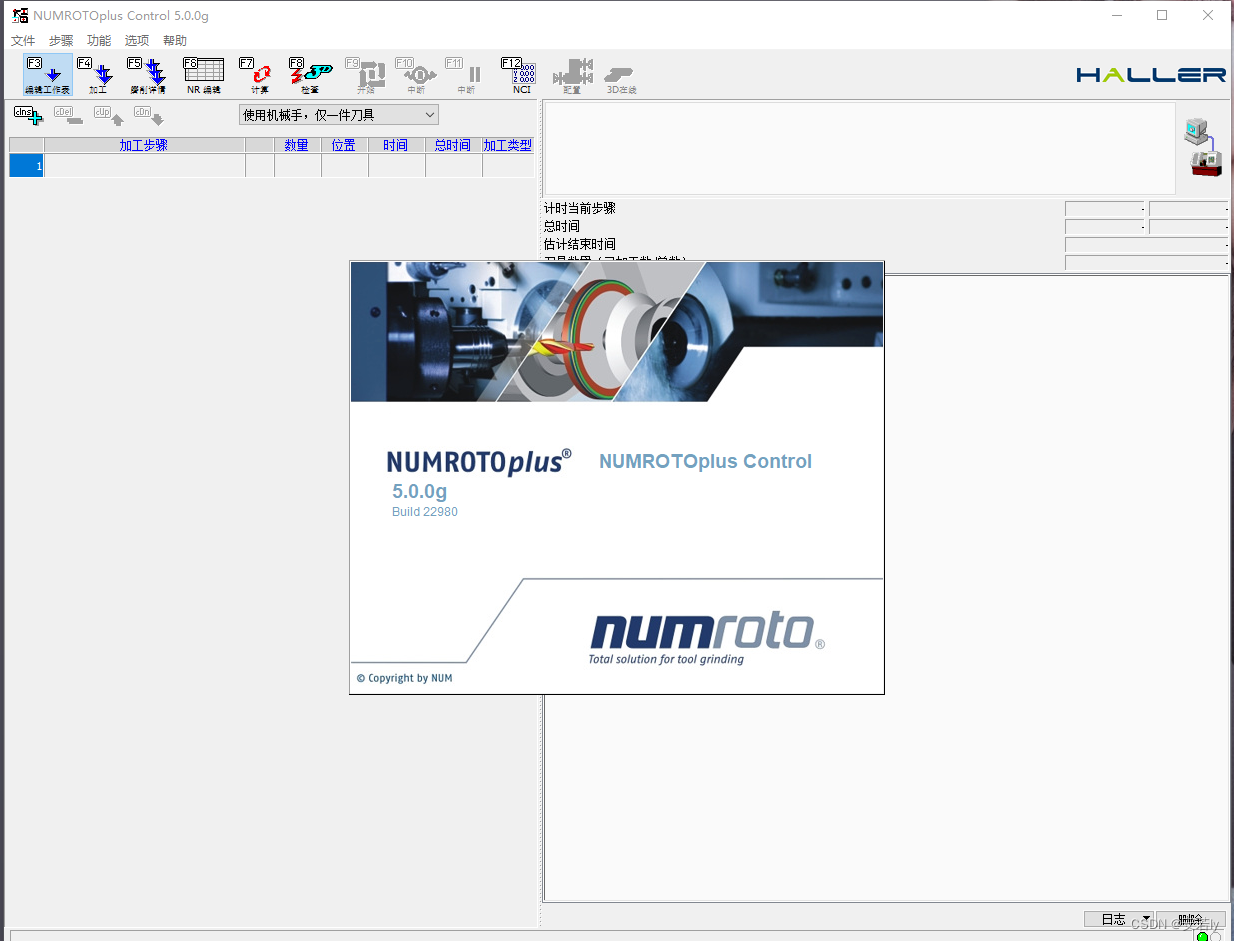Open the 文件 menu
1234x941 pixels.
click(23, 41)
